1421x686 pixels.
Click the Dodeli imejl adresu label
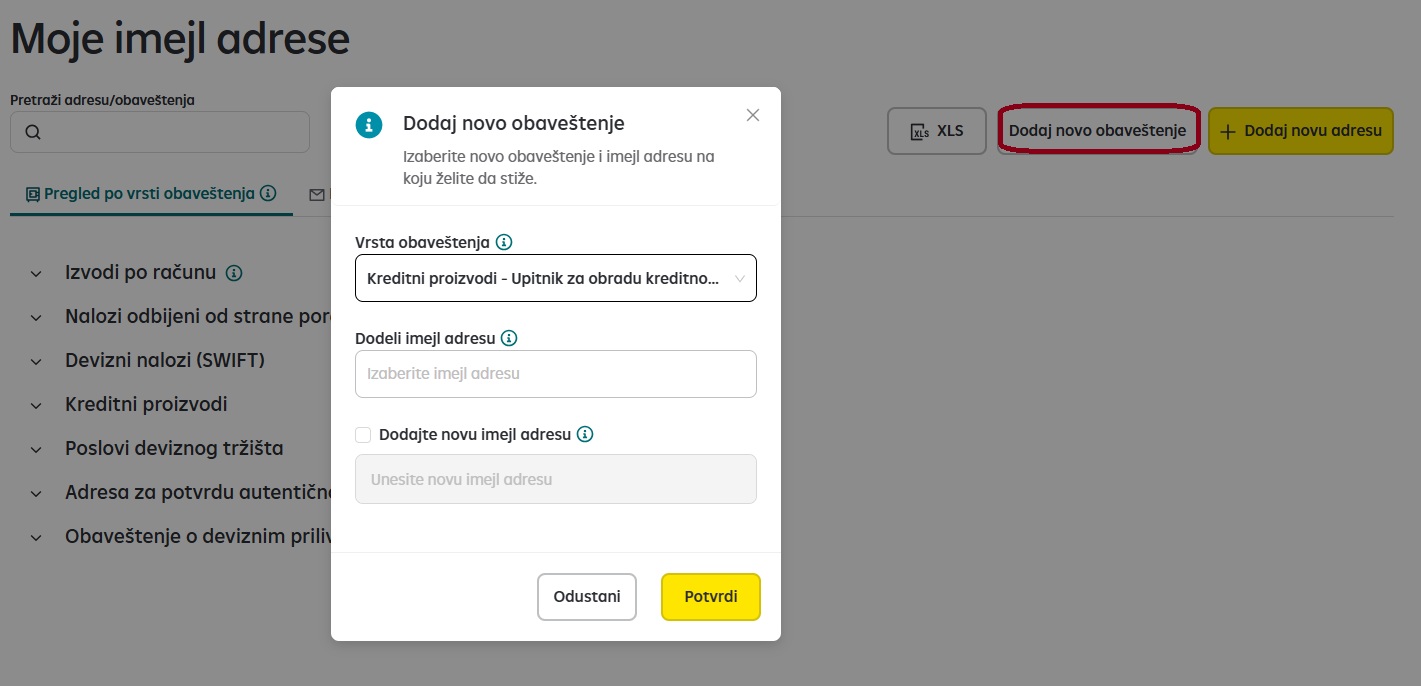click(x=424, y=338)
